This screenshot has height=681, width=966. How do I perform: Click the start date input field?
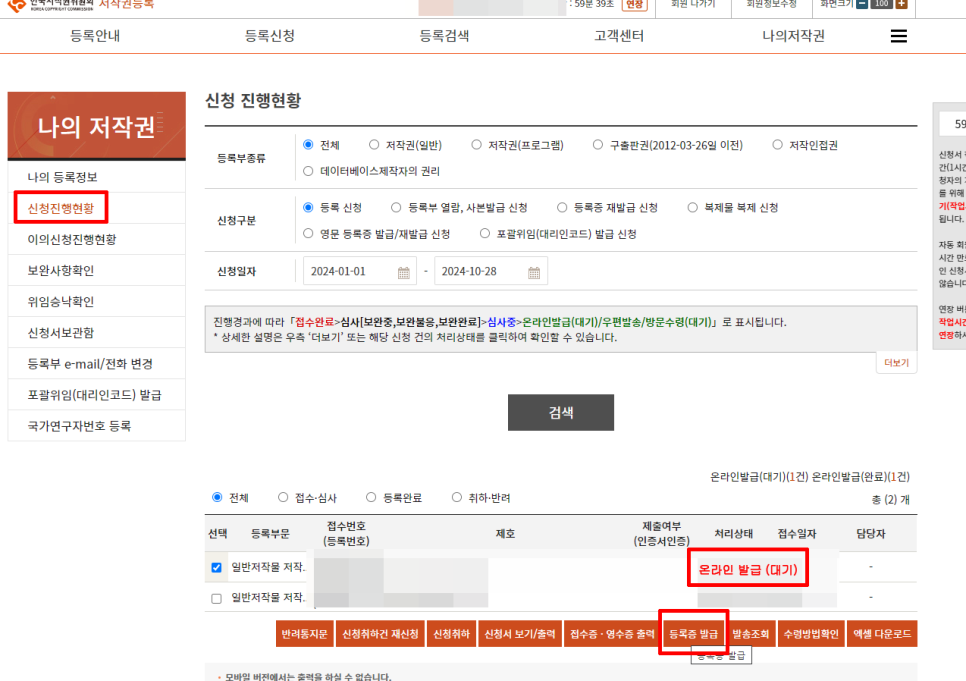click(x=350, y=272)
